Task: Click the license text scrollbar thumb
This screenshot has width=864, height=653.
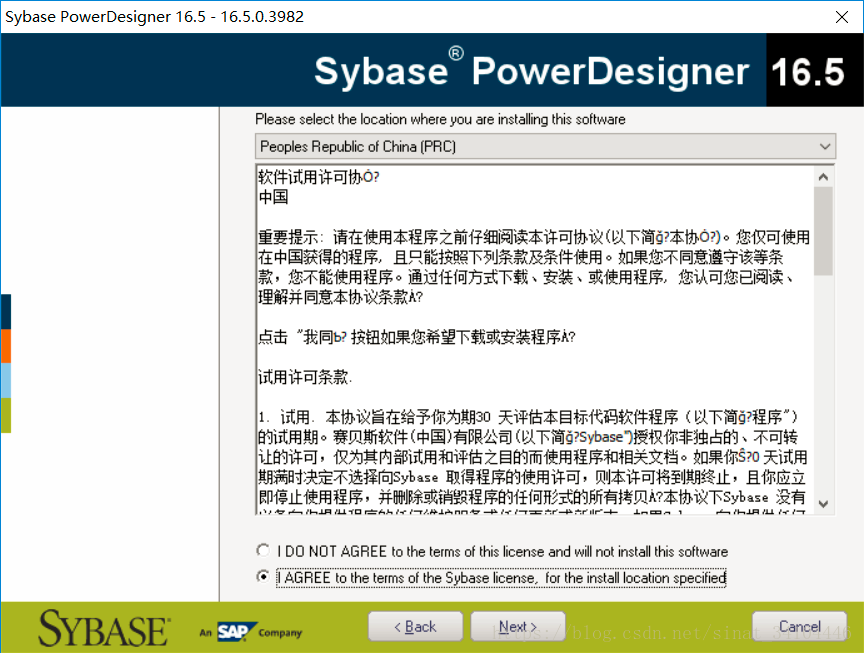Action: [x=824, y=231]
